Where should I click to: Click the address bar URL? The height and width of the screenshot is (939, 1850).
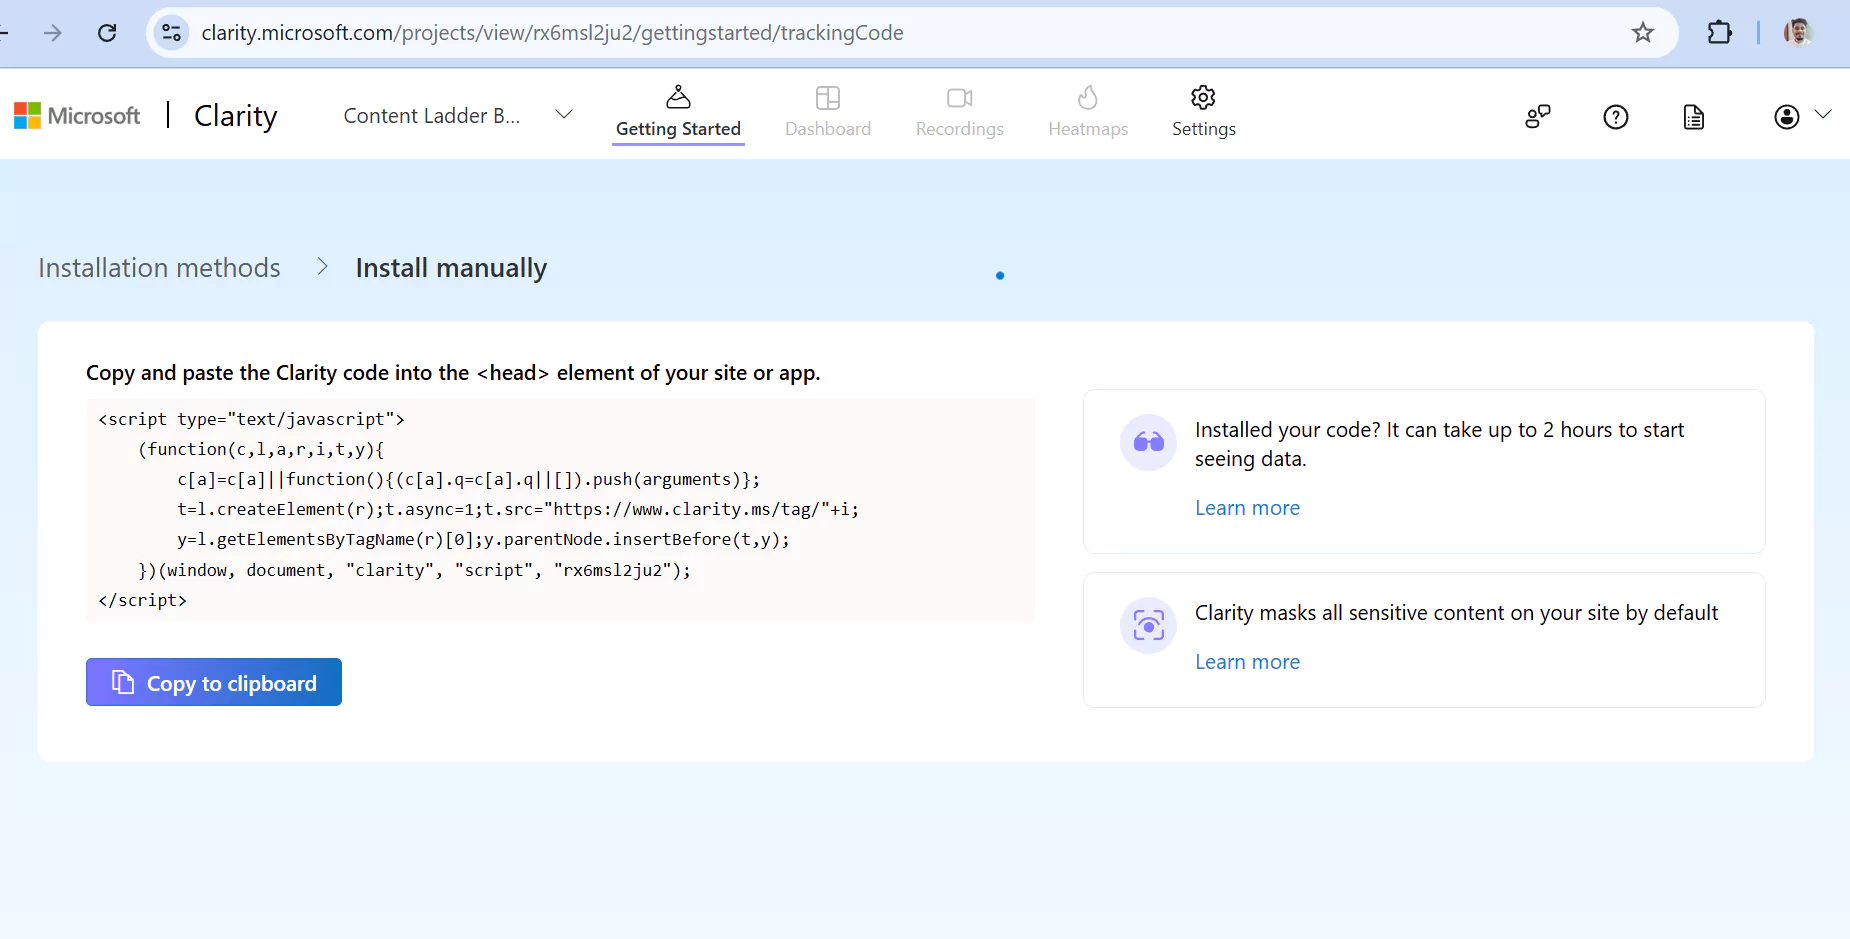click(x=552, y=33)
